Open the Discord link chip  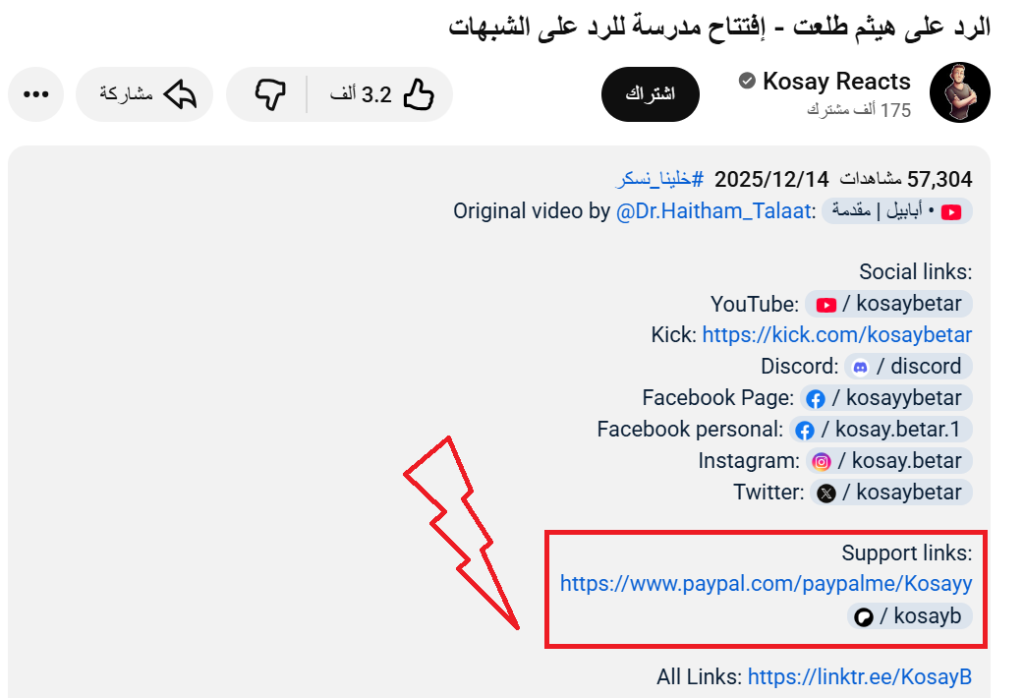point(908,366)
